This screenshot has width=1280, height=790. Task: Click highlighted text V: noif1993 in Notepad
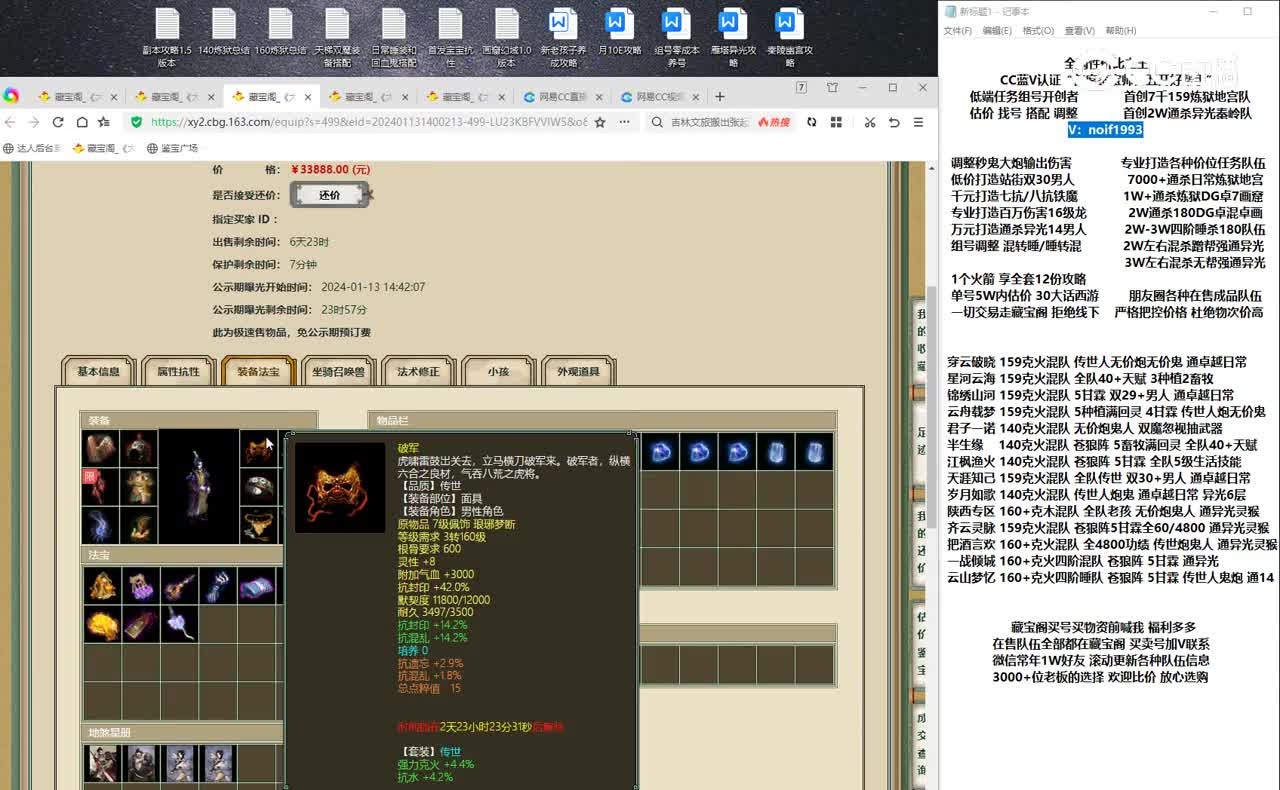[x=1105, y=130]
